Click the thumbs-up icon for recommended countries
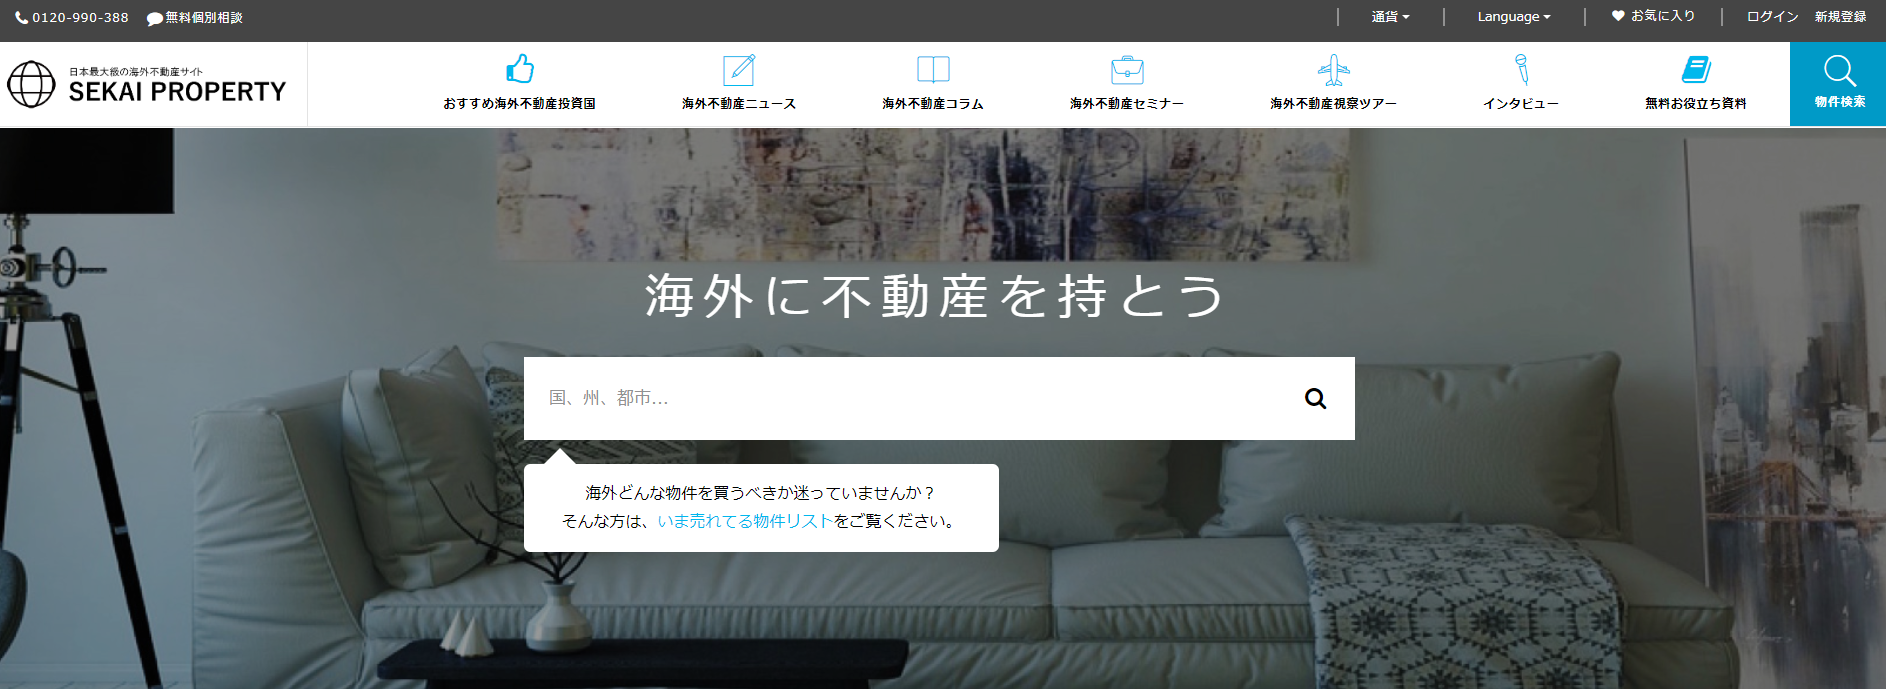The image size is (1886, 689). (519, 69)
